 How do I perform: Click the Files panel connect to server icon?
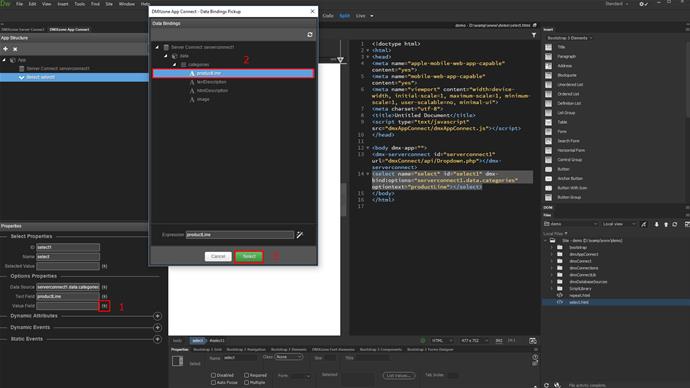click(x=644, y=224)
